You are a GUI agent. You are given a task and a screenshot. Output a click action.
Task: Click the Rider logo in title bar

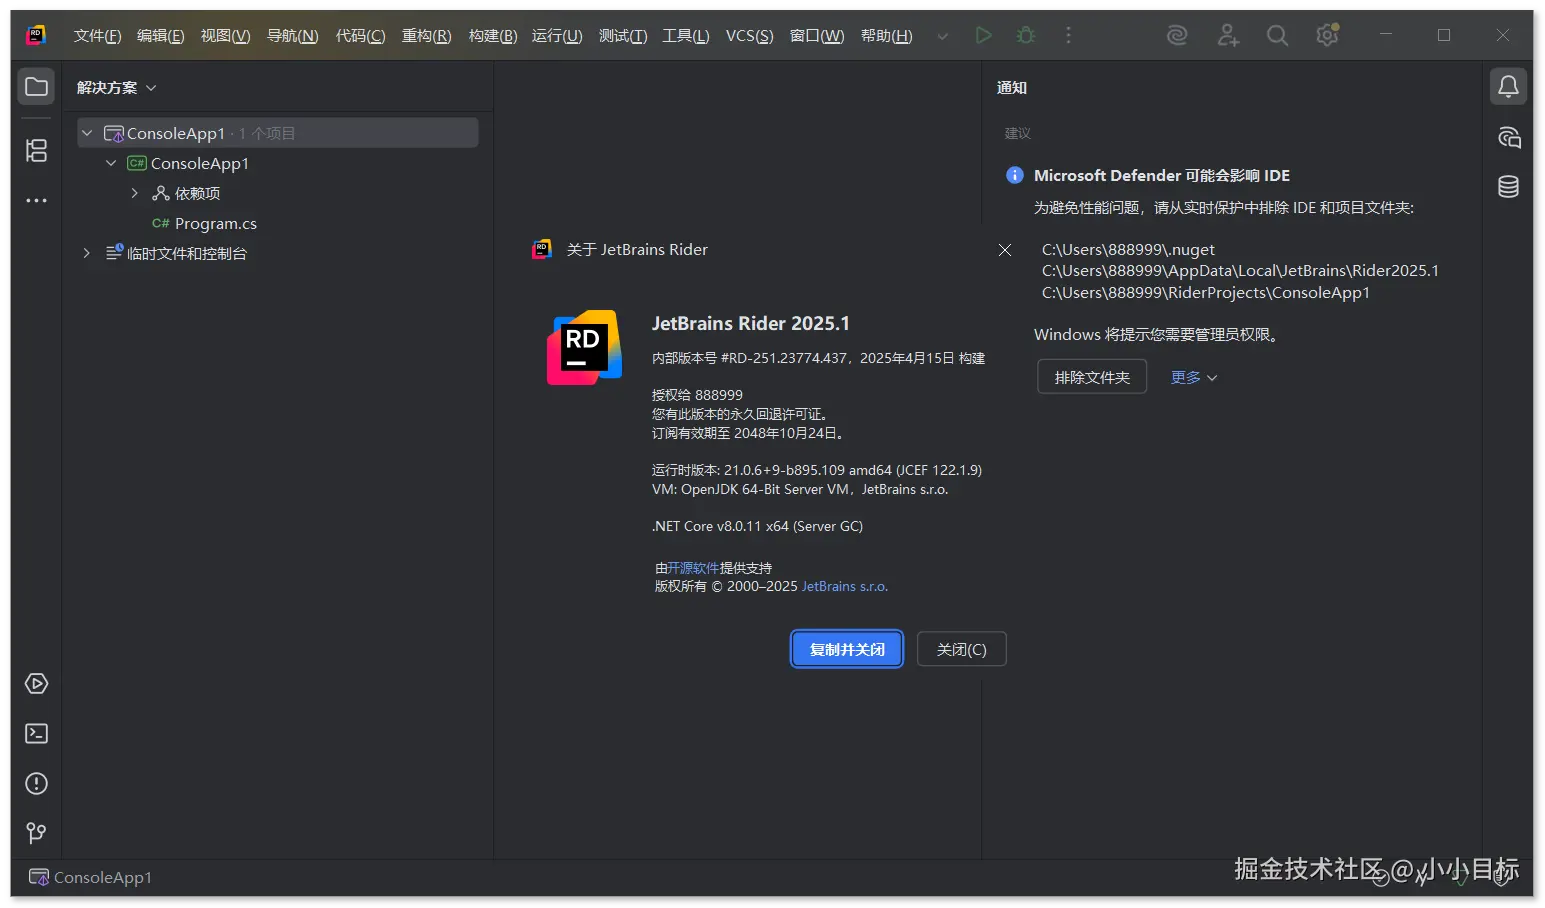(x=36, y=35)
